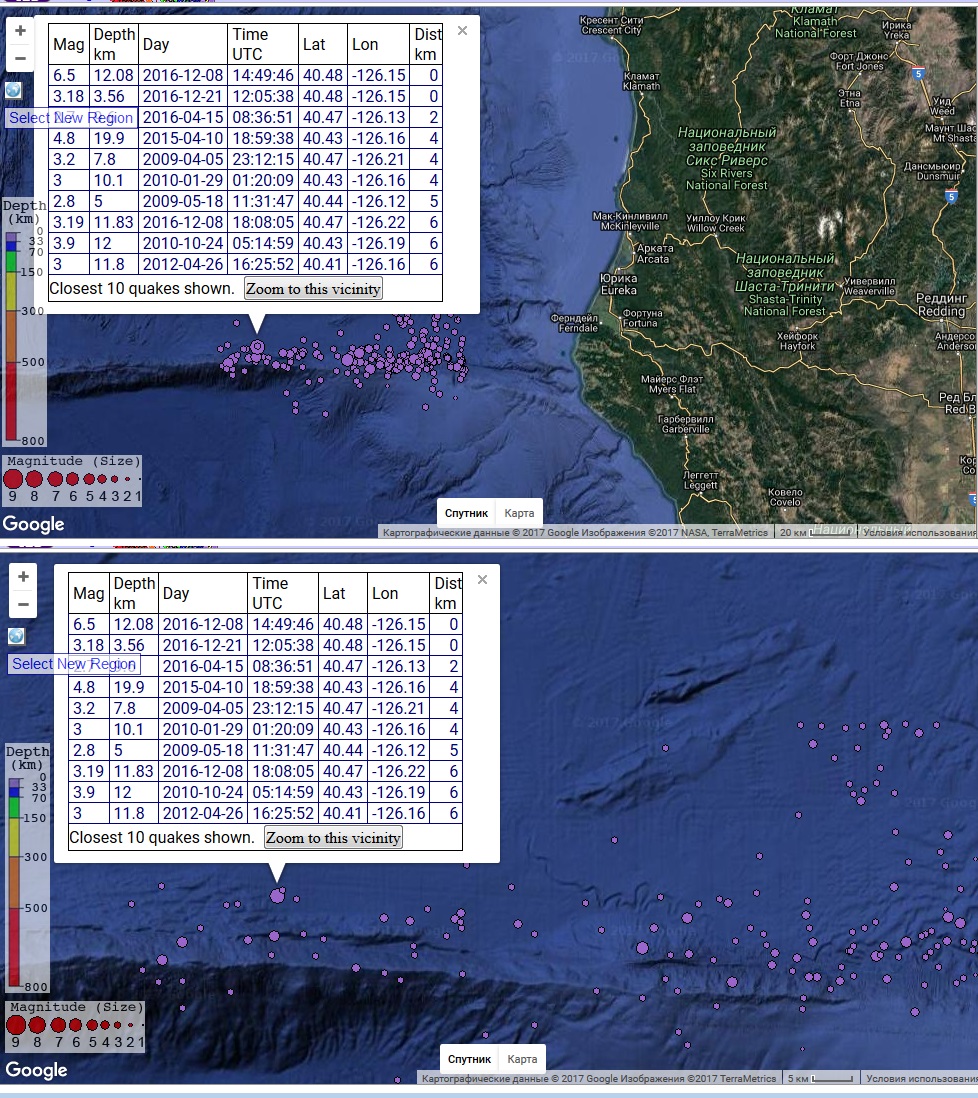Zoom in on the upper map

(x=20, y=31)
